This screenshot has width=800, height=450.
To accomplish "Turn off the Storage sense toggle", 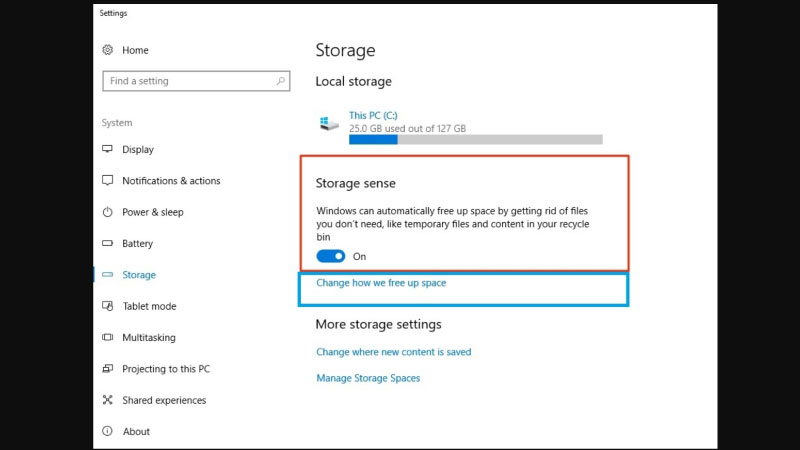I will pyautogui.click(x=330, y=256).
